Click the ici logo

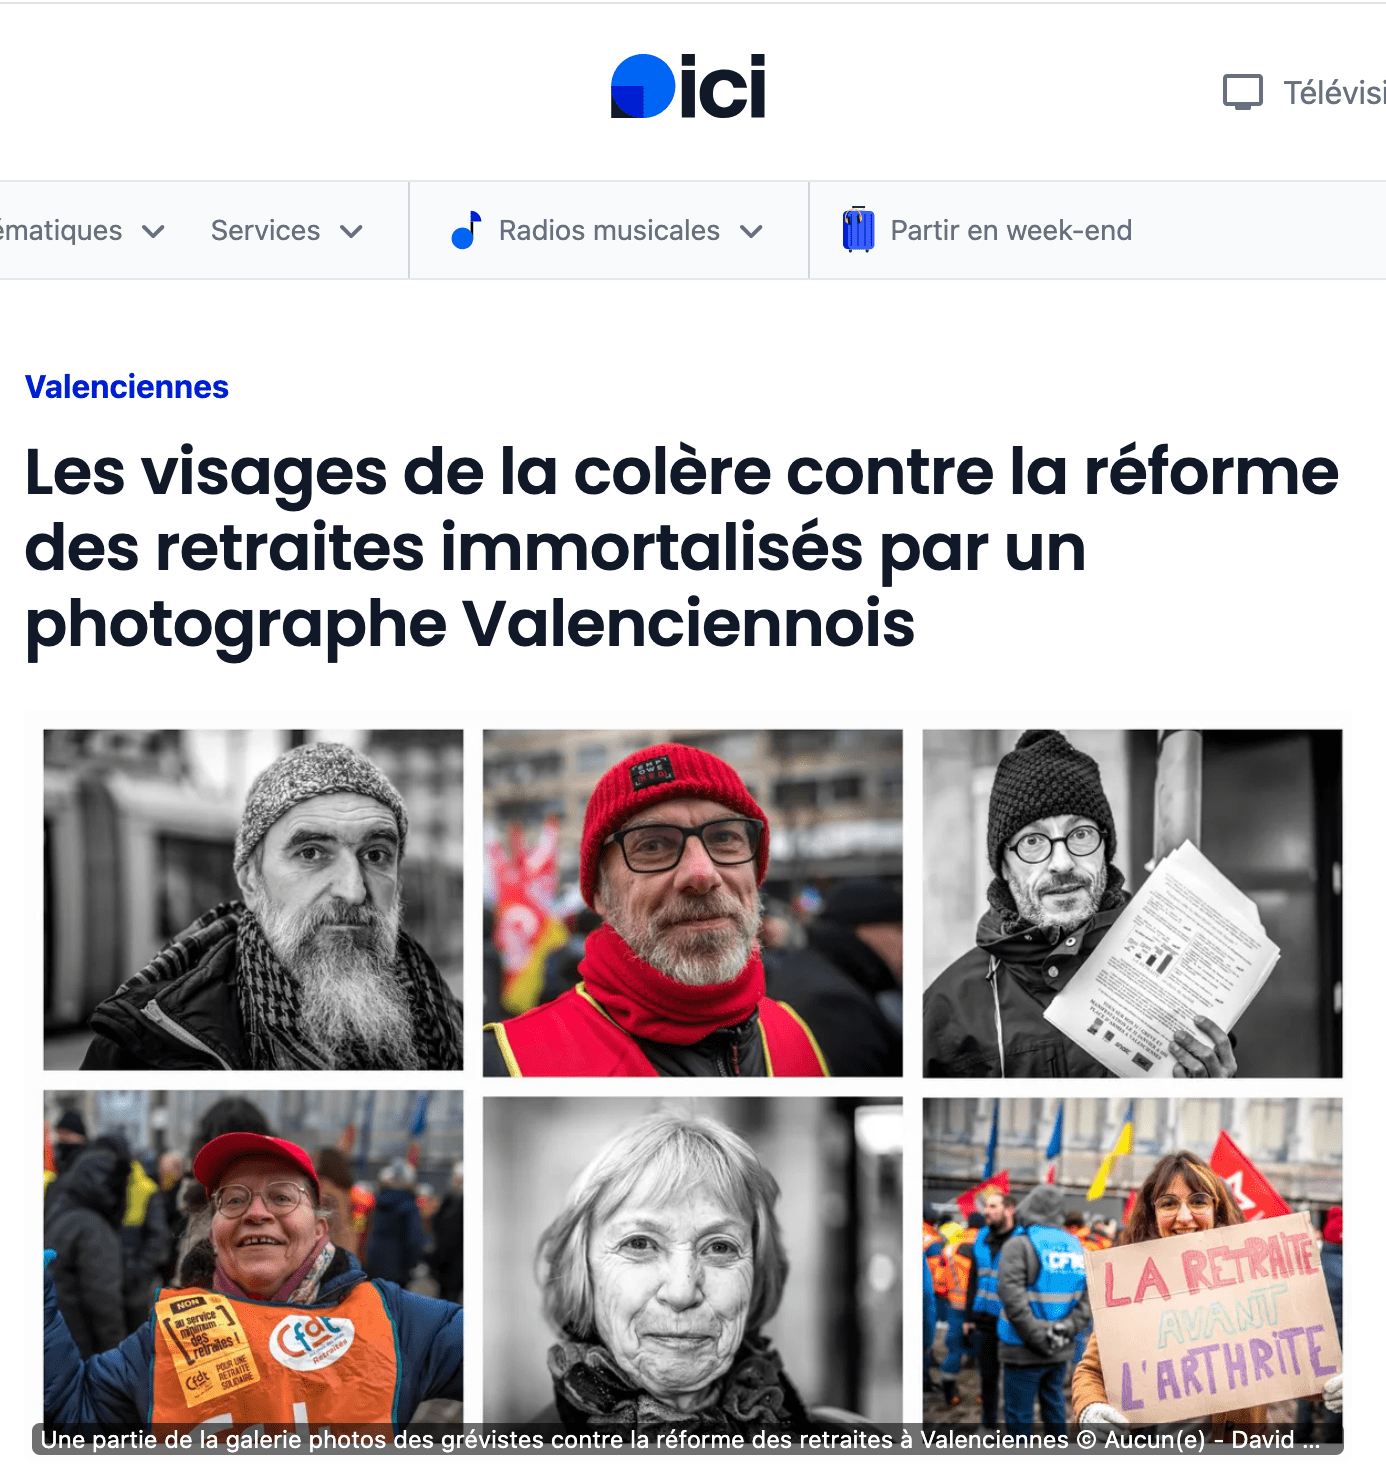688,86
